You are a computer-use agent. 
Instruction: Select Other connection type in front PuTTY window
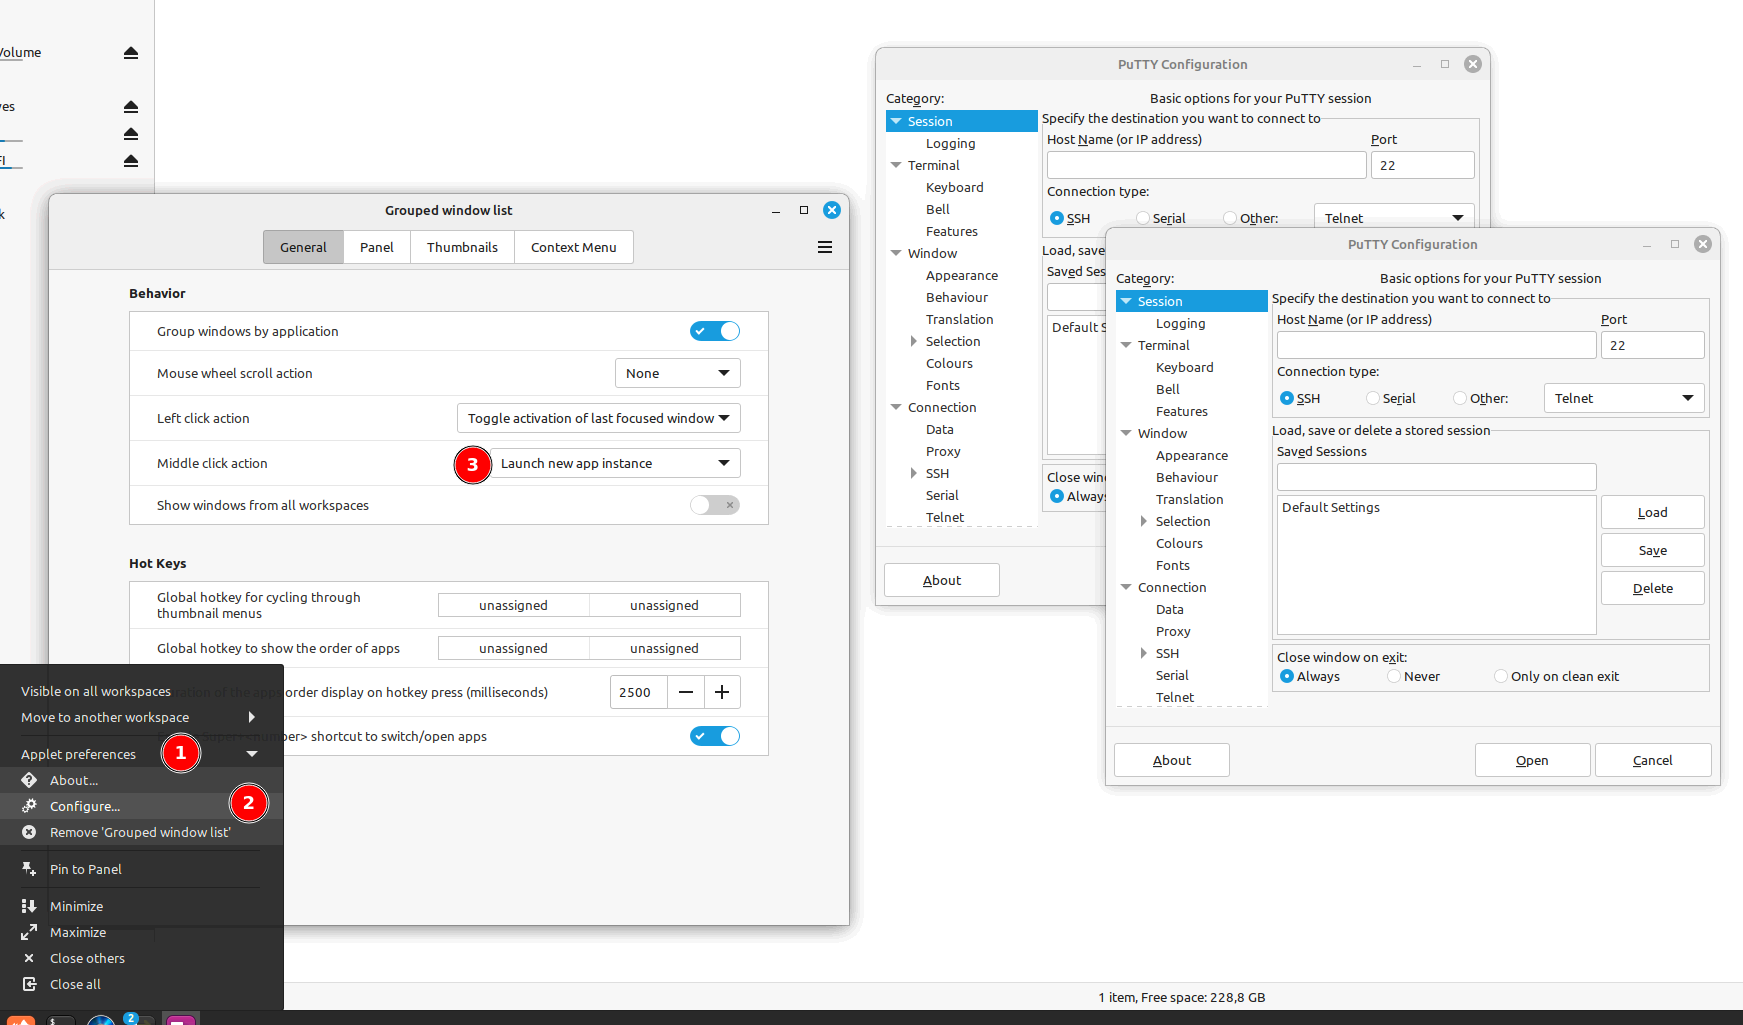coord(1460,398)
